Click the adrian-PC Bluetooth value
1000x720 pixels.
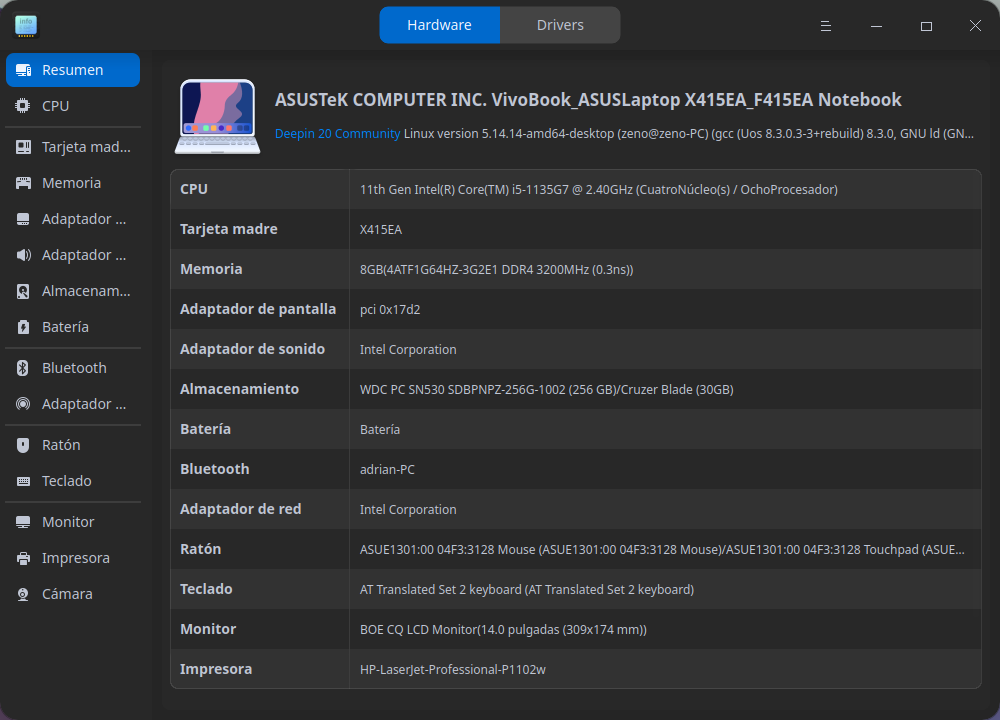click(387, 469)
